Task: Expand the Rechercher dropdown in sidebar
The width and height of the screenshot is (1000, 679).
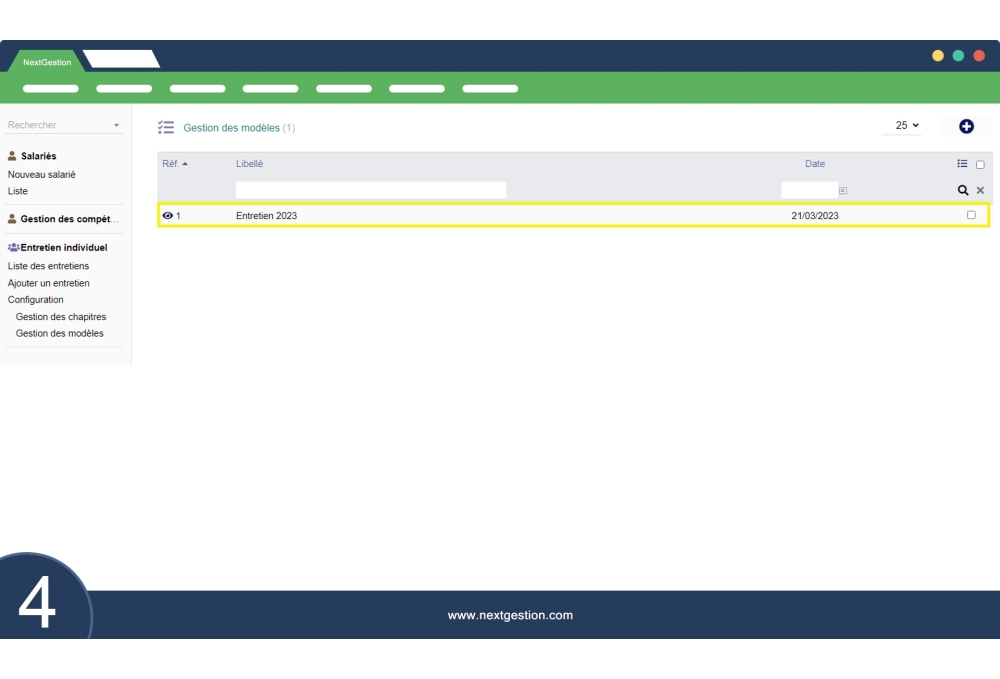Action: [116, 126]
